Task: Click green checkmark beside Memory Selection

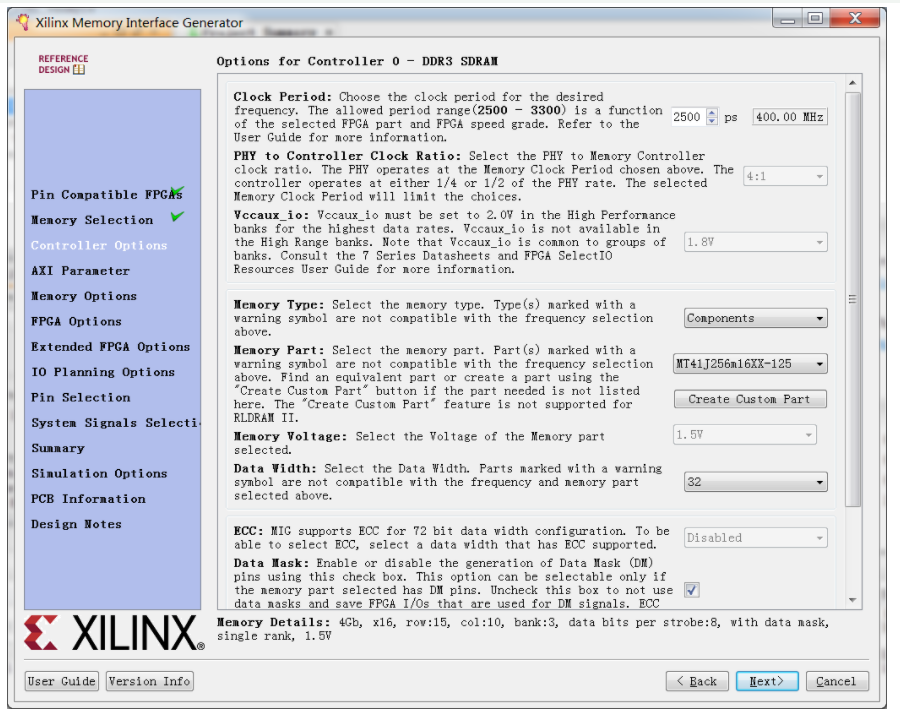Action: pos(177,216)
